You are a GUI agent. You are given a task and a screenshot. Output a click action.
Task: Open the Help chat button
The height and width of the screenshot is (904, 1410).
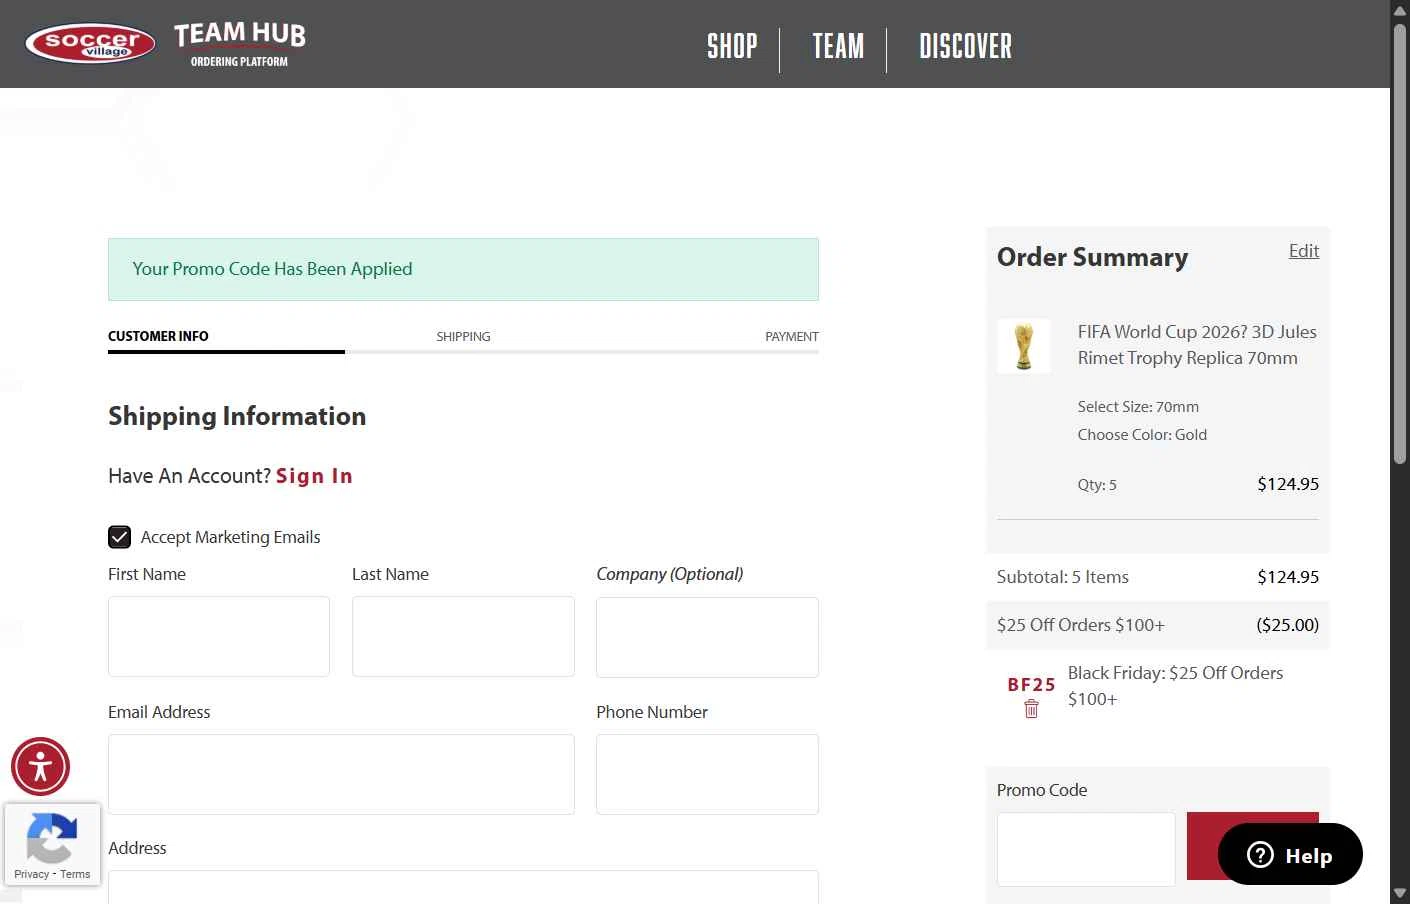pos(1290,854)
